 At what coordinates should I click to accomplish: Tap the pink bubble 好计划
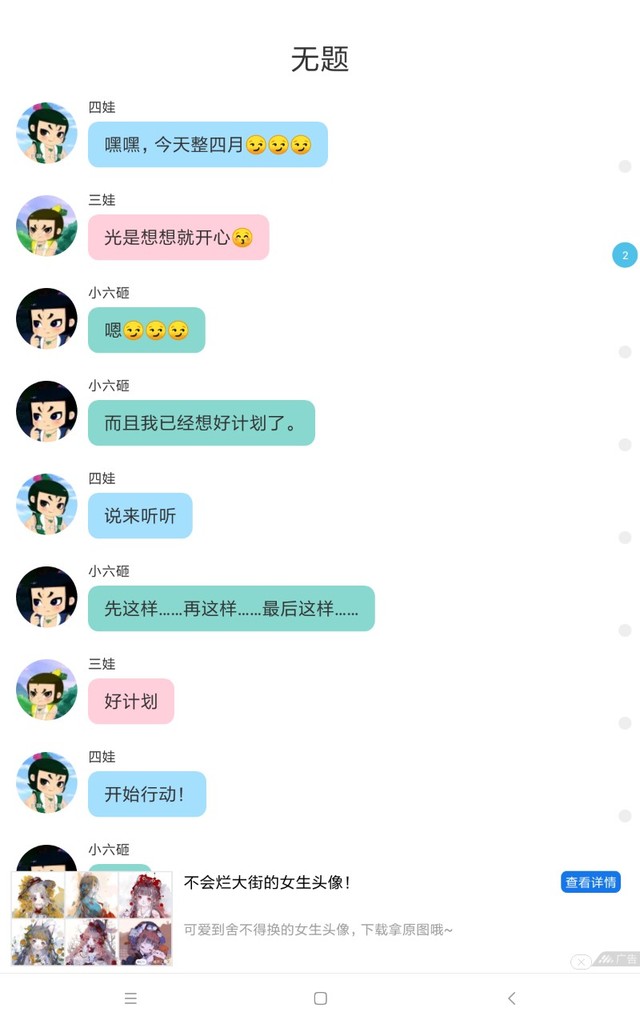(131, 701)
